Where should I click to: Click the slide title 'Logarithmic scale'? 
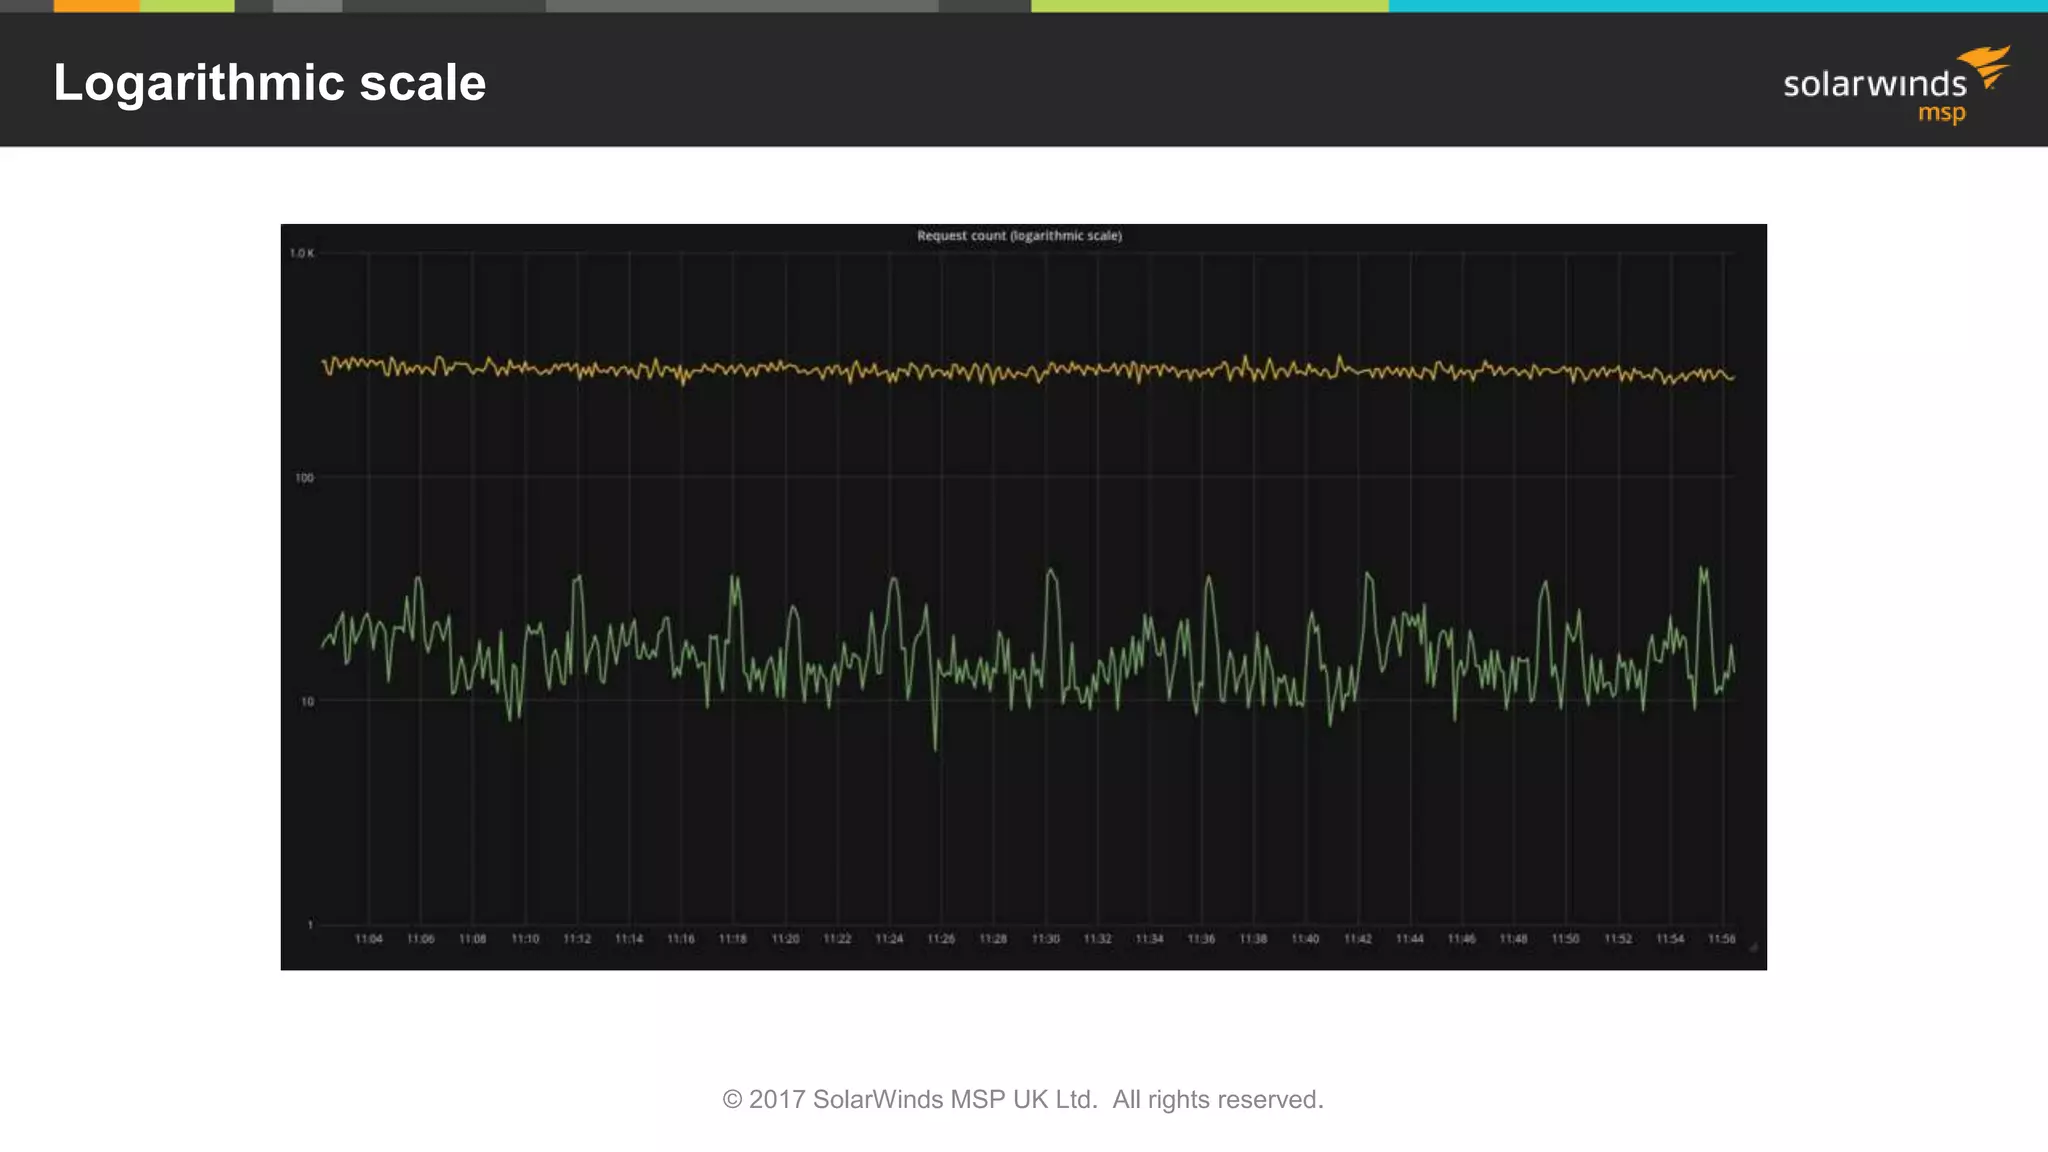point(270,82)
